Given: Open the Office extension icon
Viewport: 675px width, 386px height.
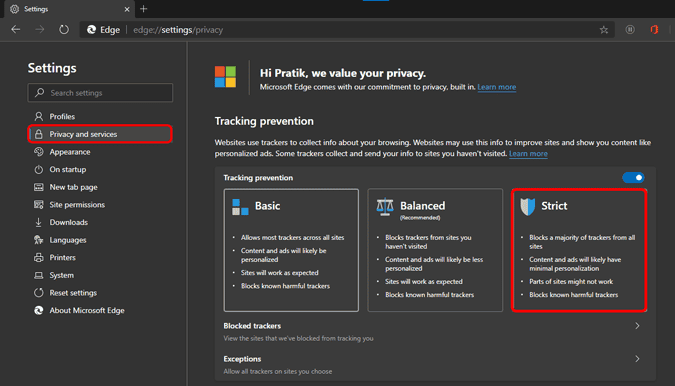Looking at the screenshot, I should pos(654,30).
